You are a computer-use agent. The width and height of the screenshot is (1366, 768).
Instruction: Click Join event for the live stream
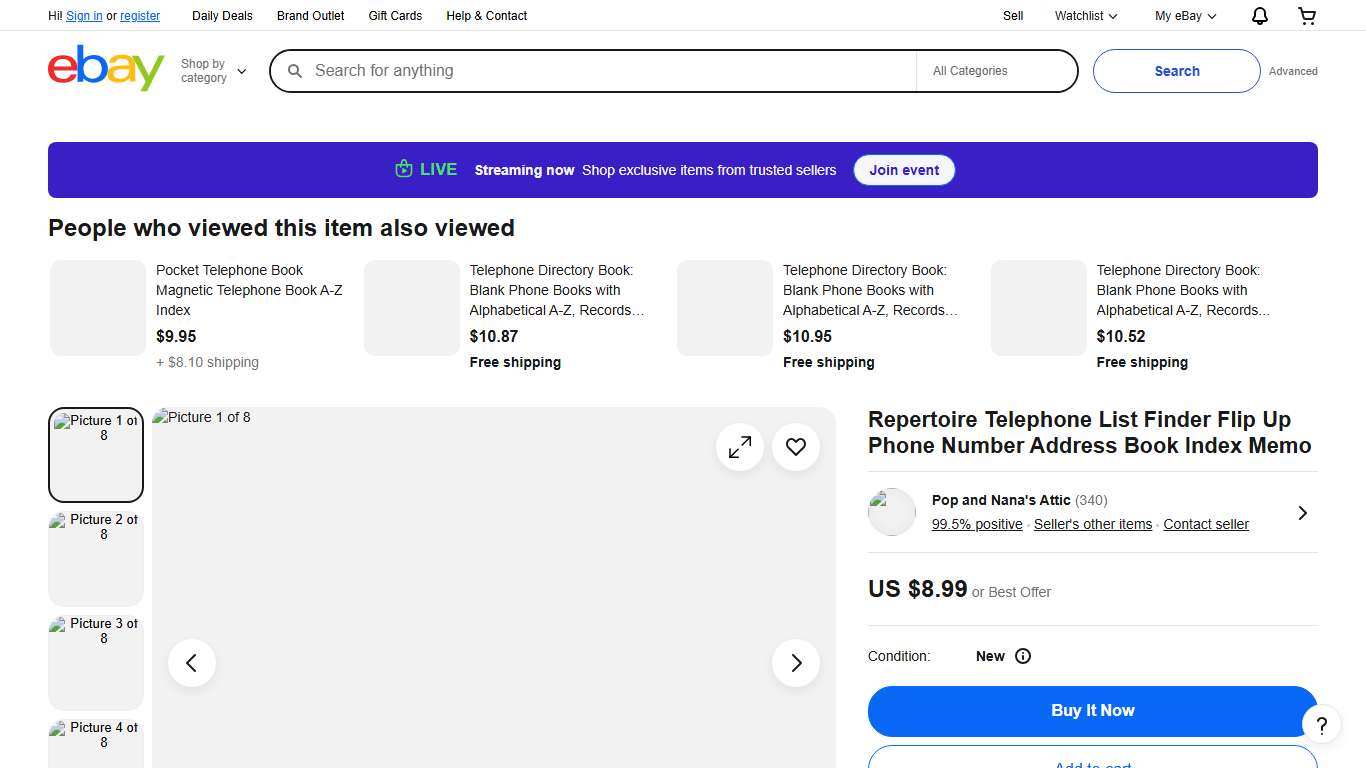[904, 170]
